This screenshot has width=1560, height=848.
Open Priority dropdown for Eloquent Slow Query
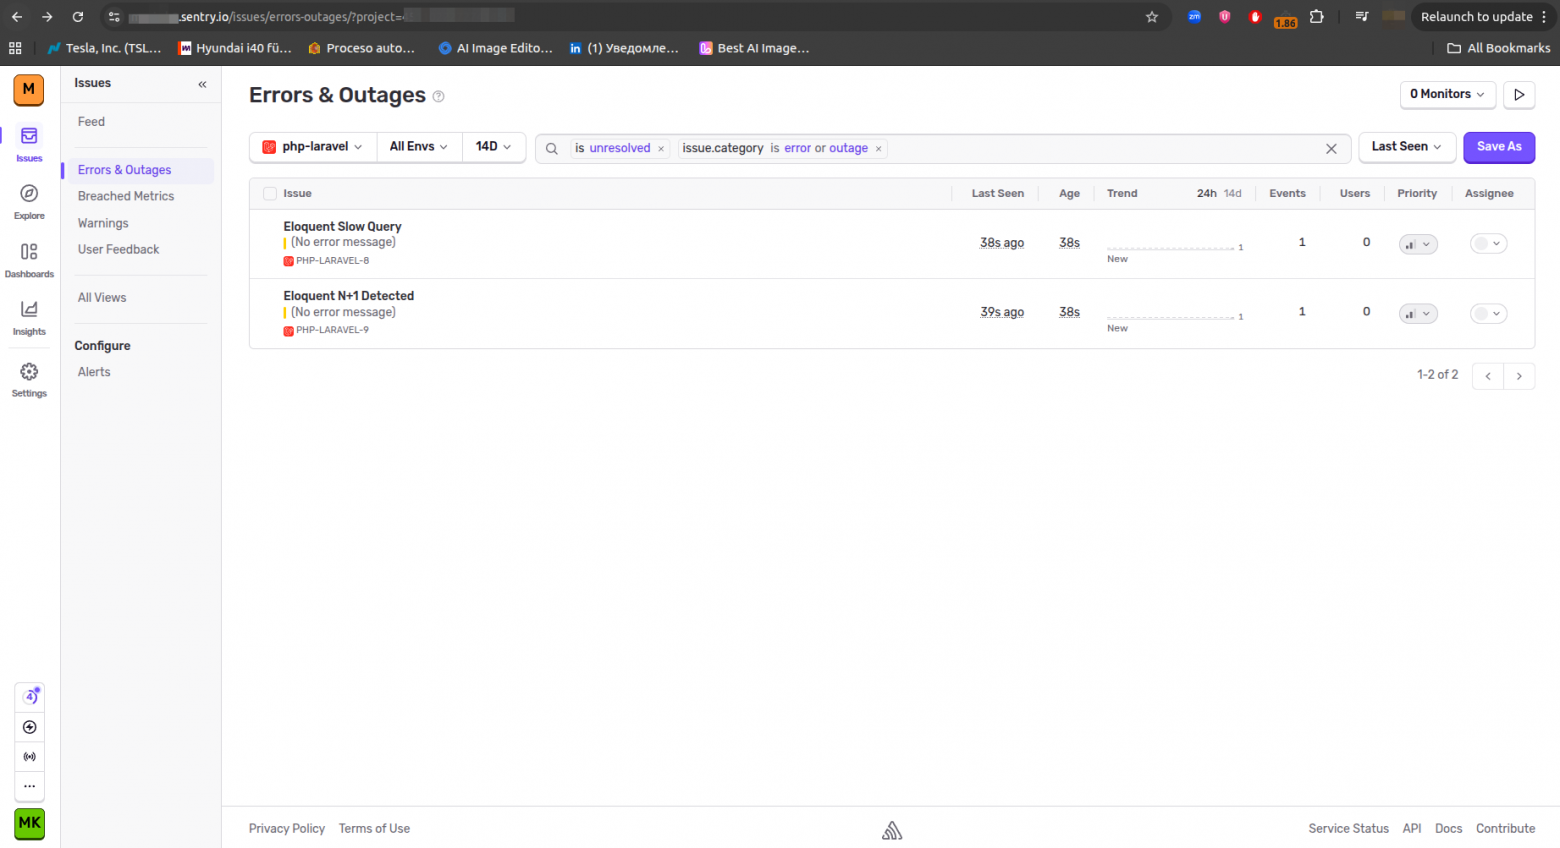coord(1417,243)
